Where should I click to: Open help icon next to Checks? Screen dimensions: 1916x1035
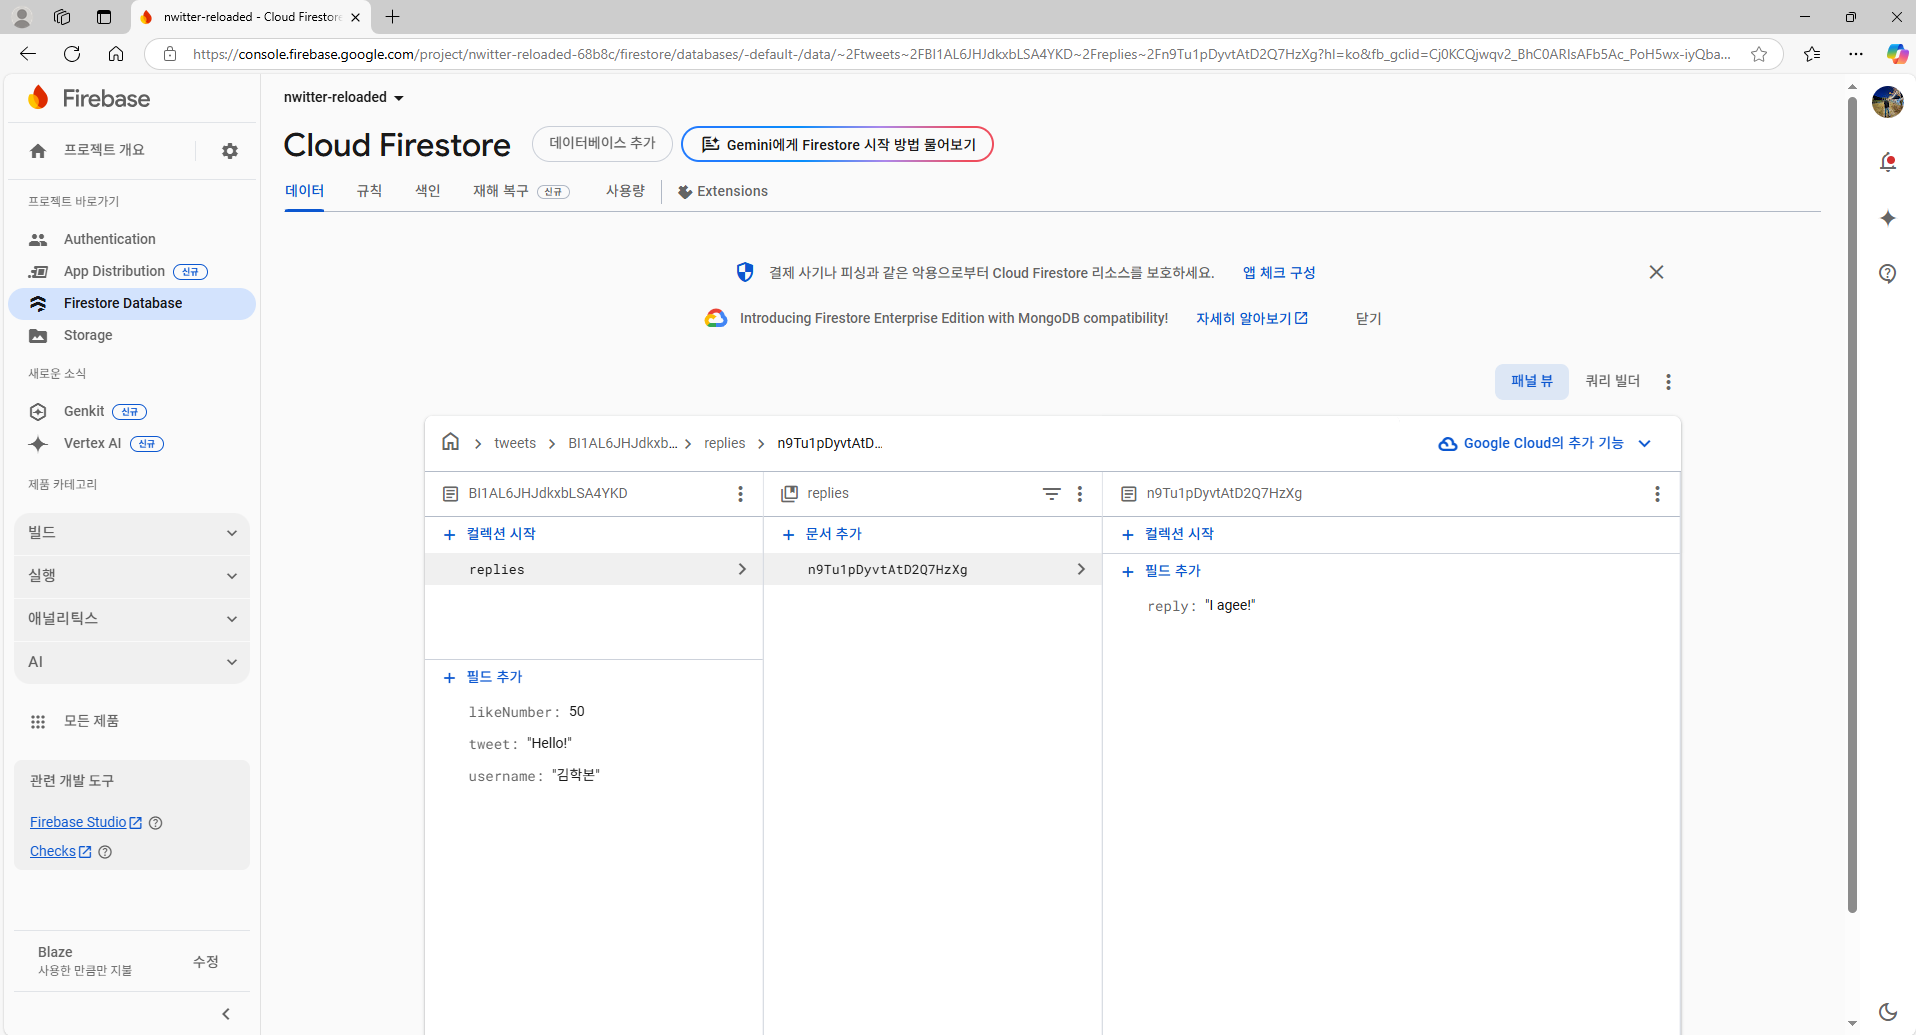[x=105, y=852]
